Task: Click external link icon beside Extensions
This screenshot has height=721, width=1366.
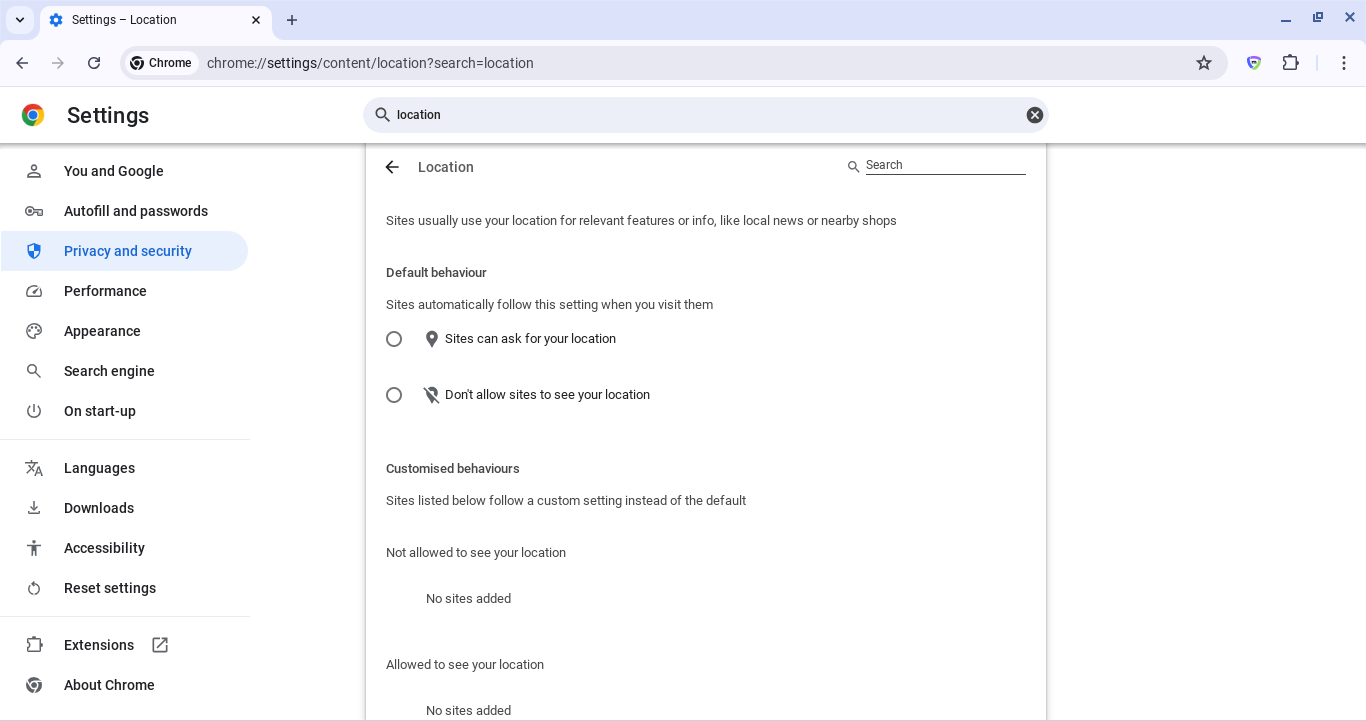Action: pyautogui.click(x=160, y=645)
